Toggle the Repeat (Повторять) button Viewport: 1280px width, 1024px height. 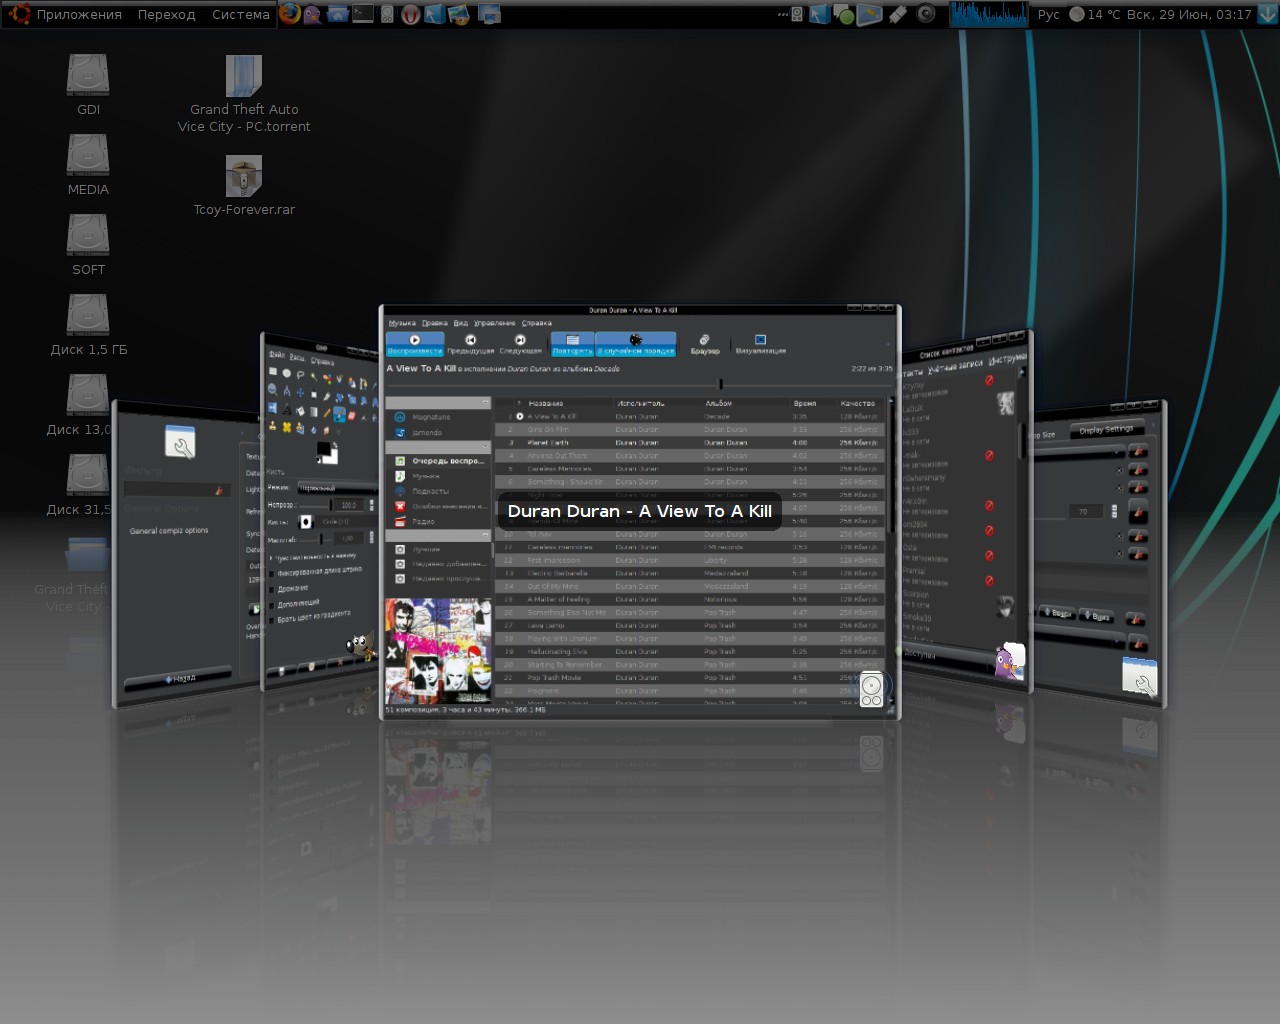pyautogui.click(x=573, y=344)
